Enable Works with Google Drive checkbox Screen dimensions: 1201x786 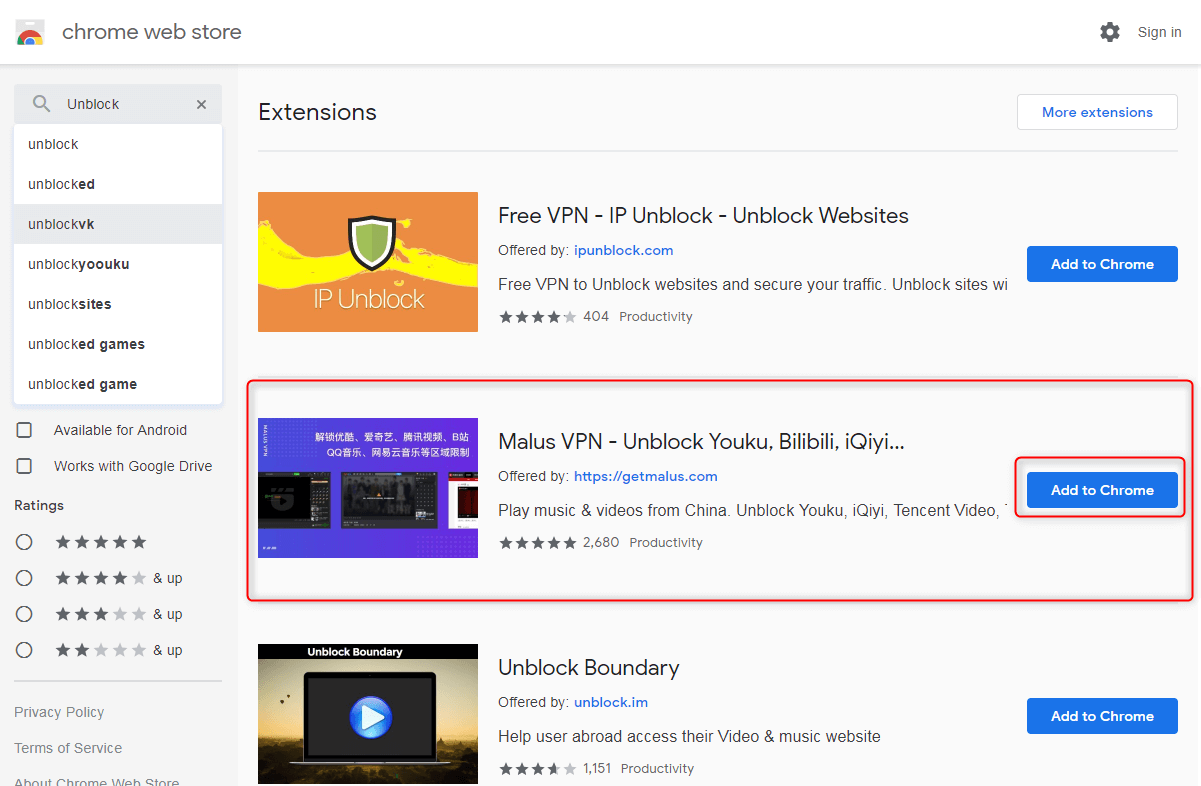tap(24, 466)
